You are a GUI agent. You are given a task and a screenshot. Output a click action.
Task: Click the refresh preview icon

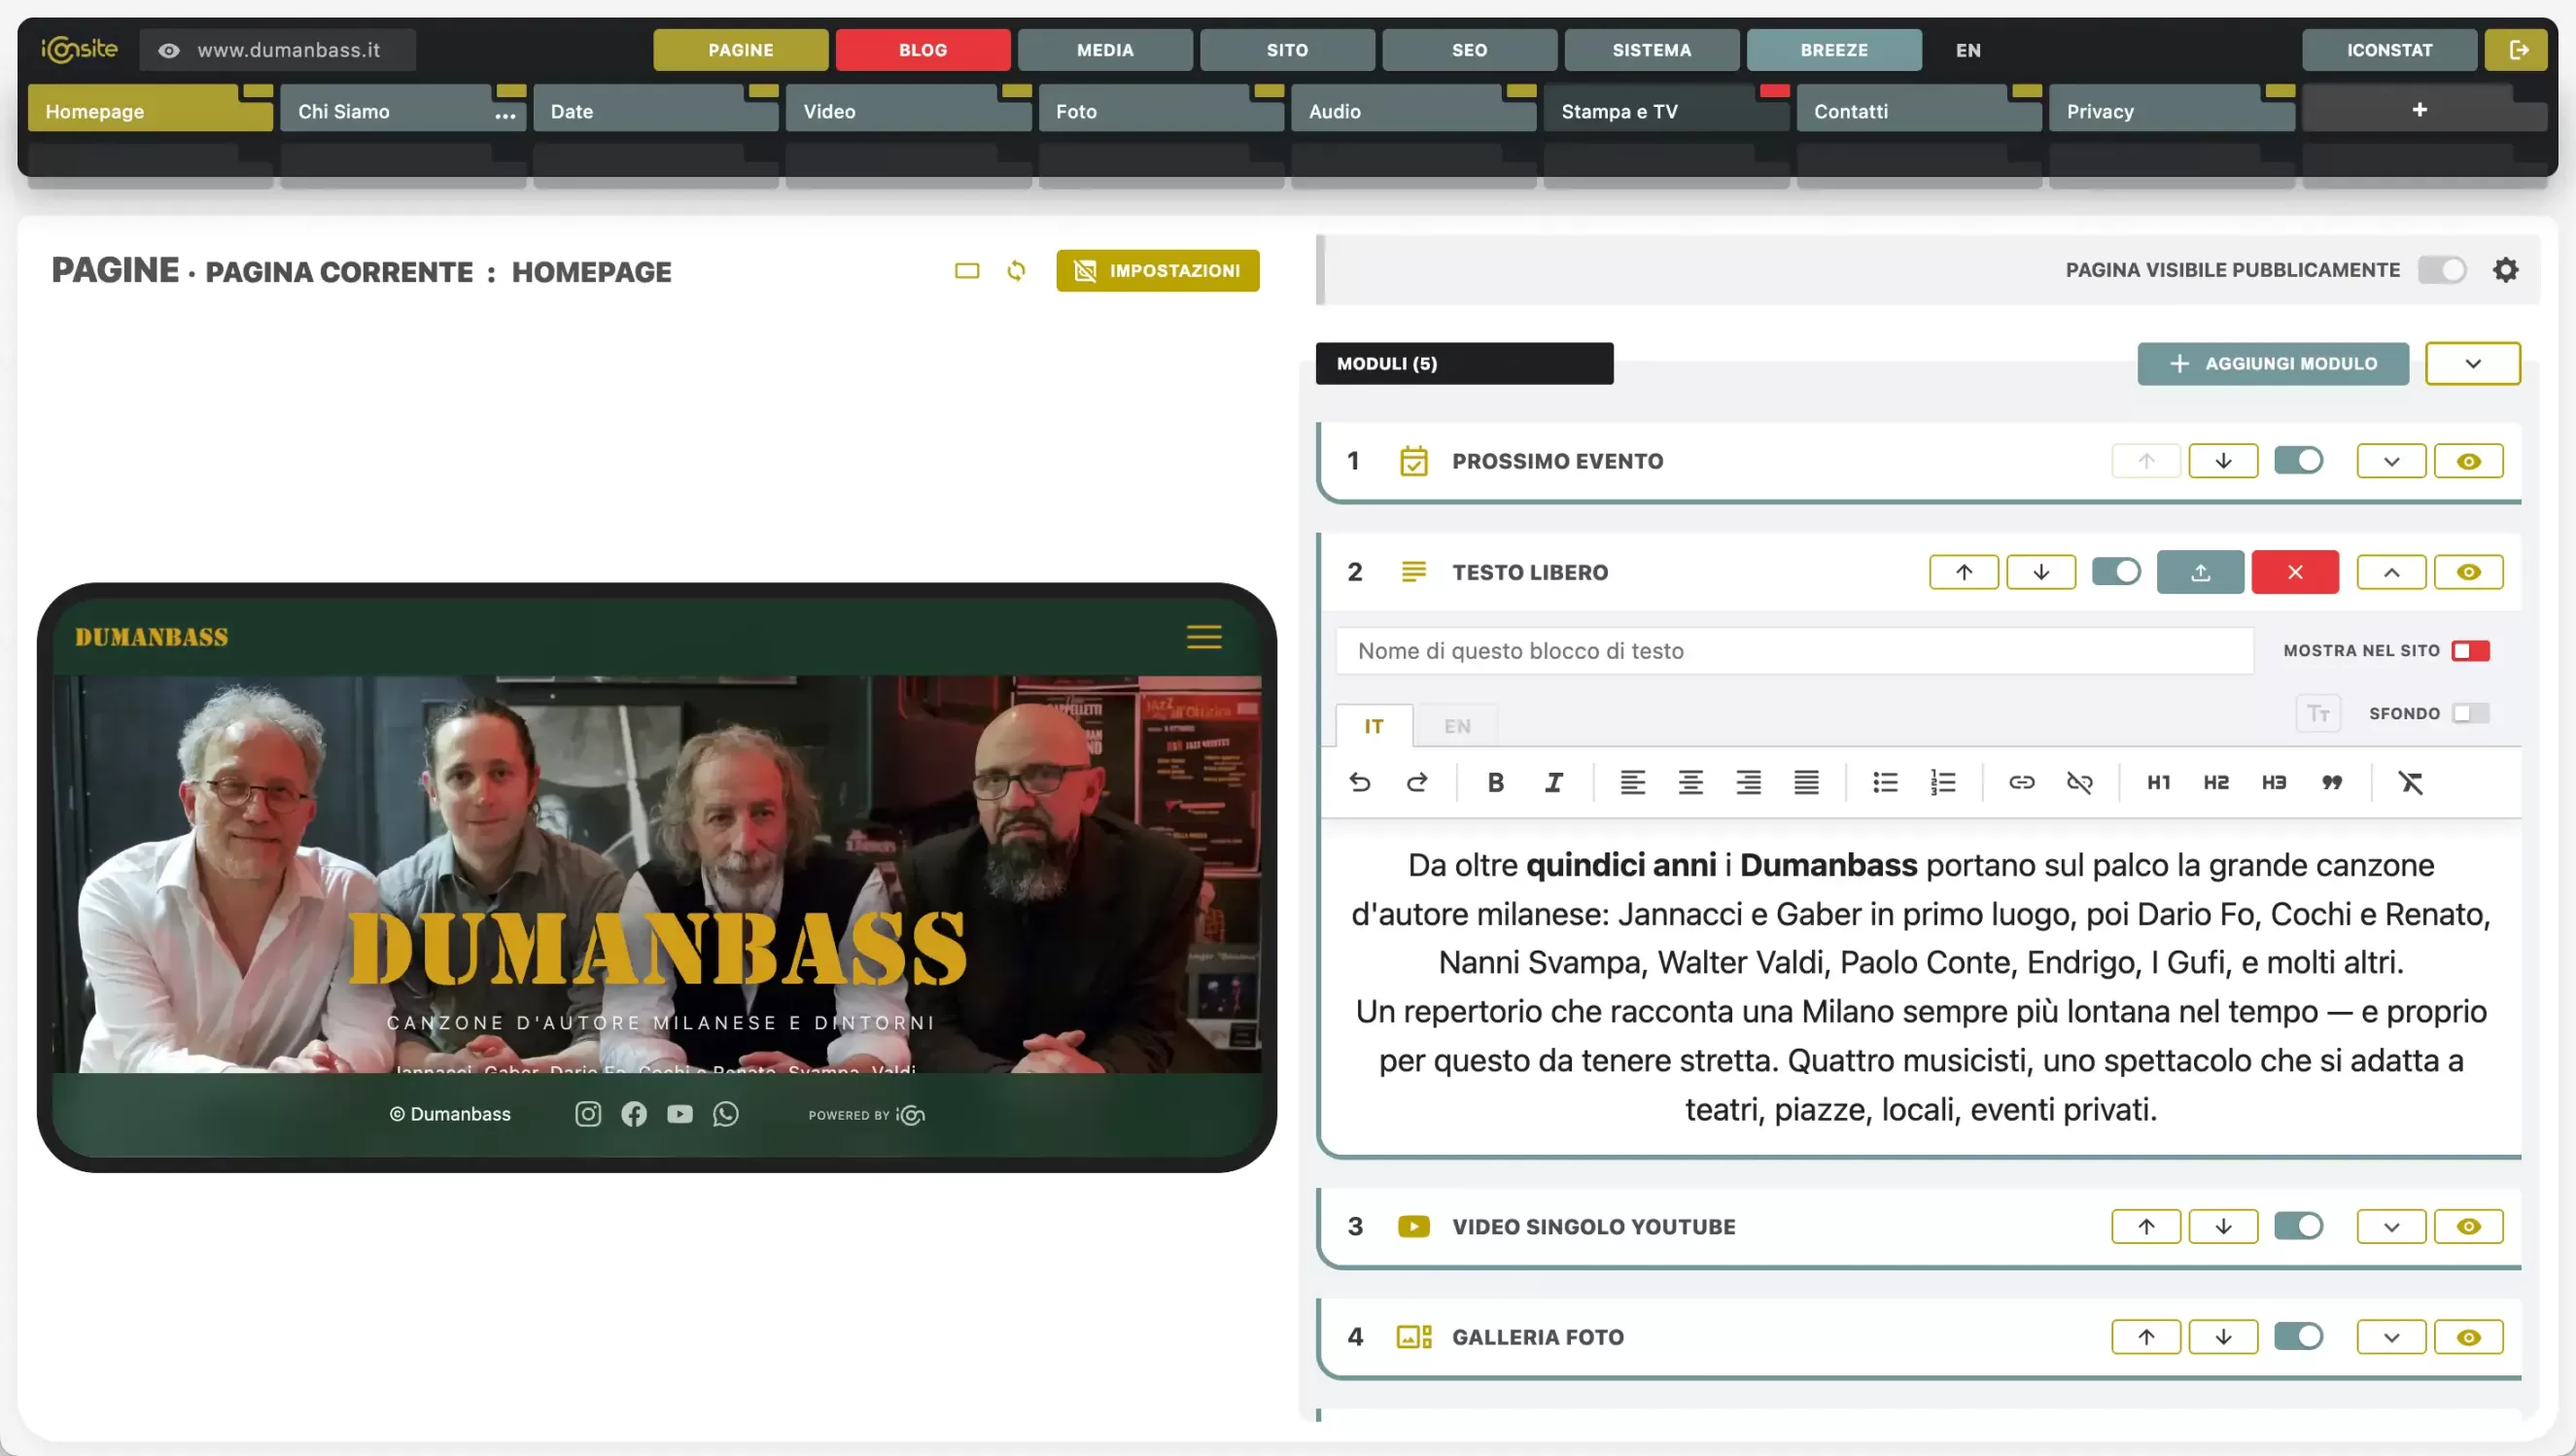(1016, 270)
